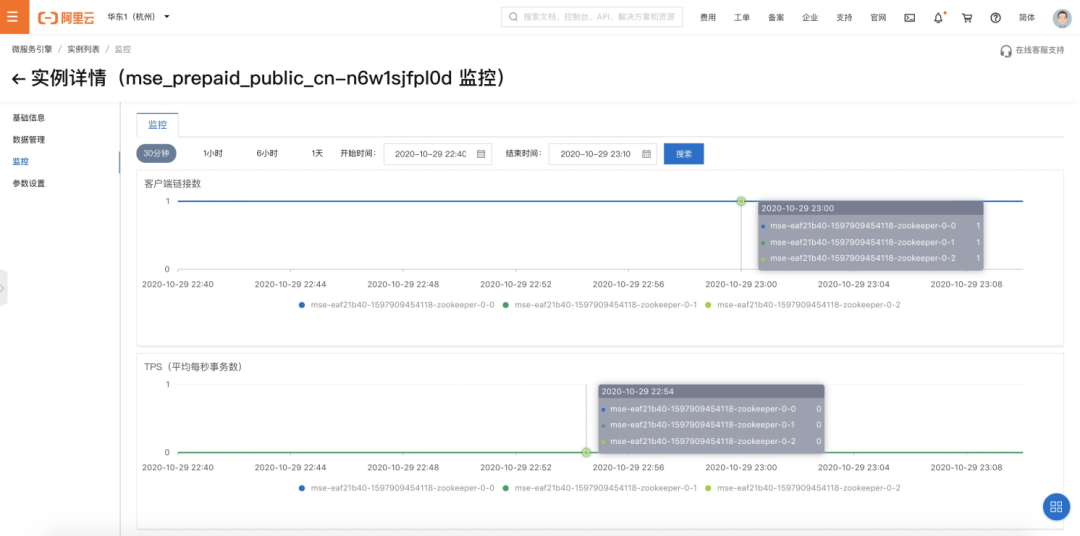
Task: Open the 支持 menu
Action: tap(844, 18)
